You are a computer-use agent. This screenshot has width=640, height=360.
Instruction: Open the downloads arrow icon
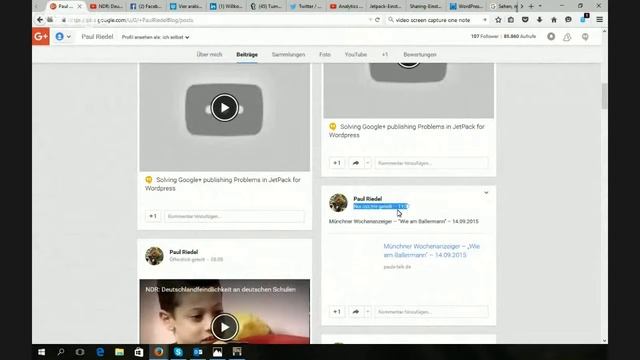(540, 20)
